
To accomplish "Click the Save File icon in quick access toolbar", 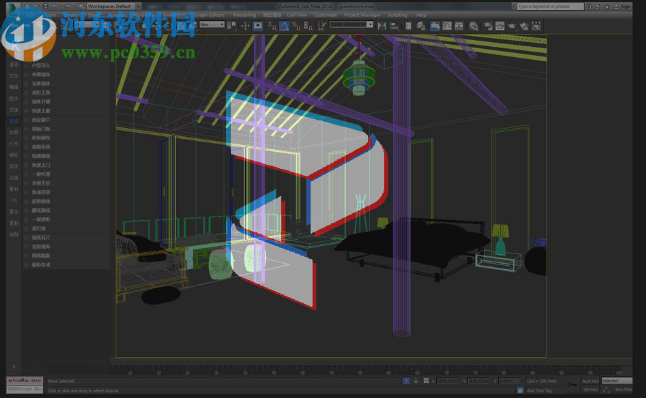I will 46,6.
